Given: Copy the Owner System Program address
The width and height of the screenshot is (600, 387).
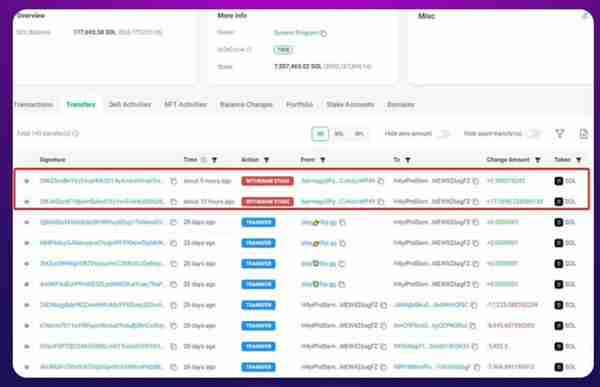Looking at the screenshot, I should [324, 33].
